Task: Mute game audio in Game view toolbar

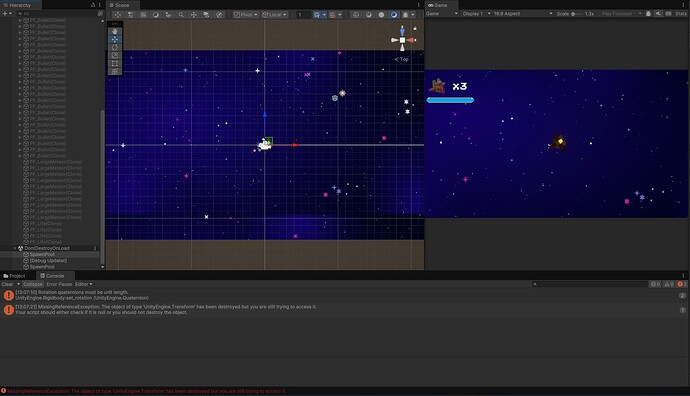Action: 648,14
